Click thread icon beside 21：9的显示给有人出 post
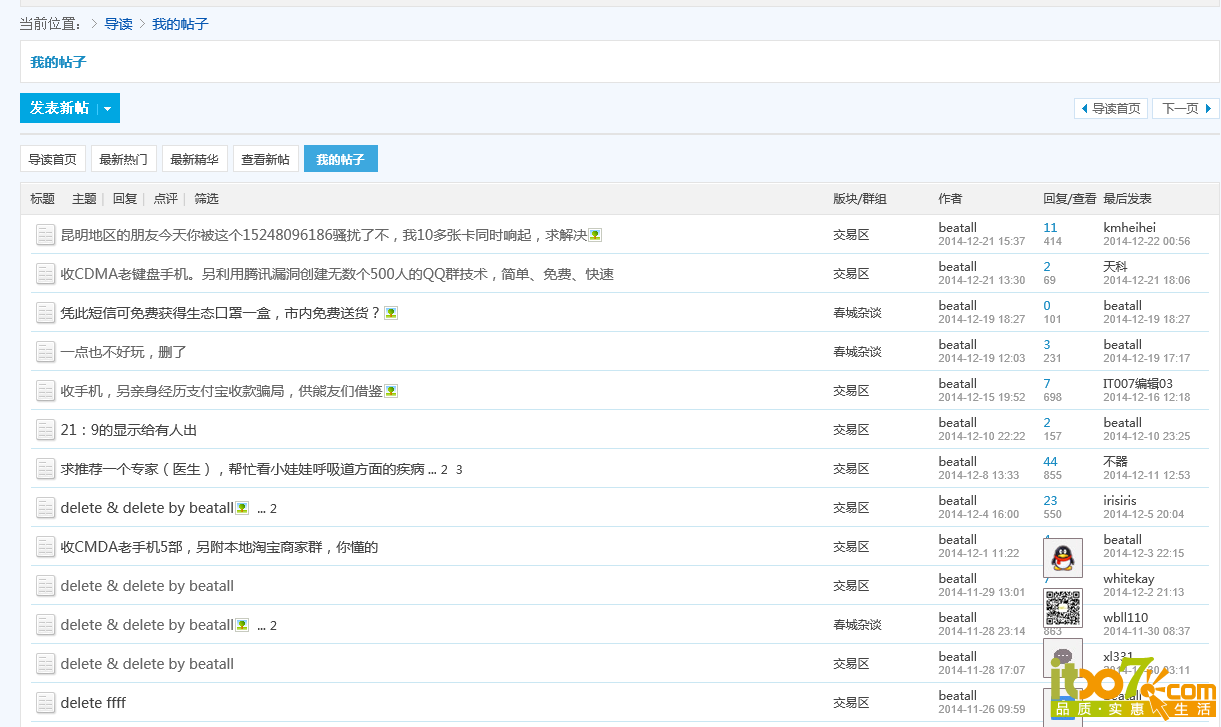The height and width of the screenshot is (727, 1221). click(45, 430)
